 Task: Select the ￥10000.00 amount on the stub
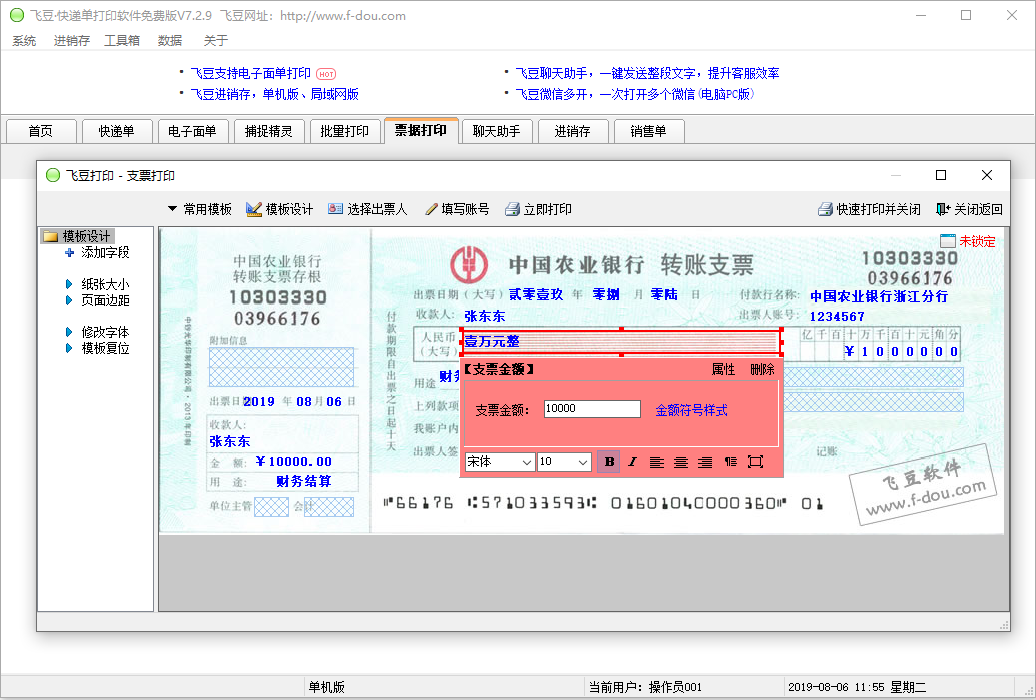[x=293, y=461]
